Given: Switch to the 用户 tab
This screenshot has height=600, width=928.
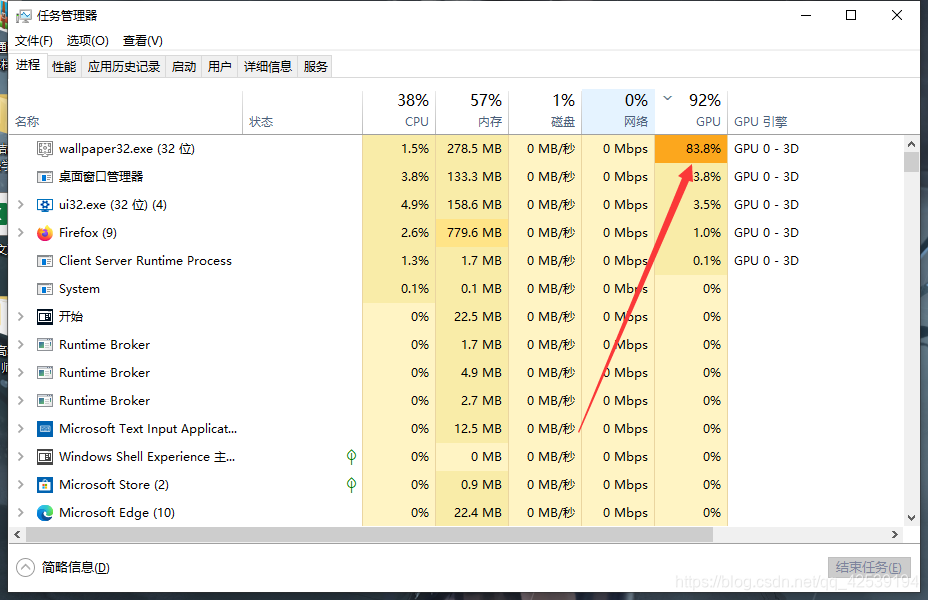Looking at the screenshot, I should [x=220, y=67].
